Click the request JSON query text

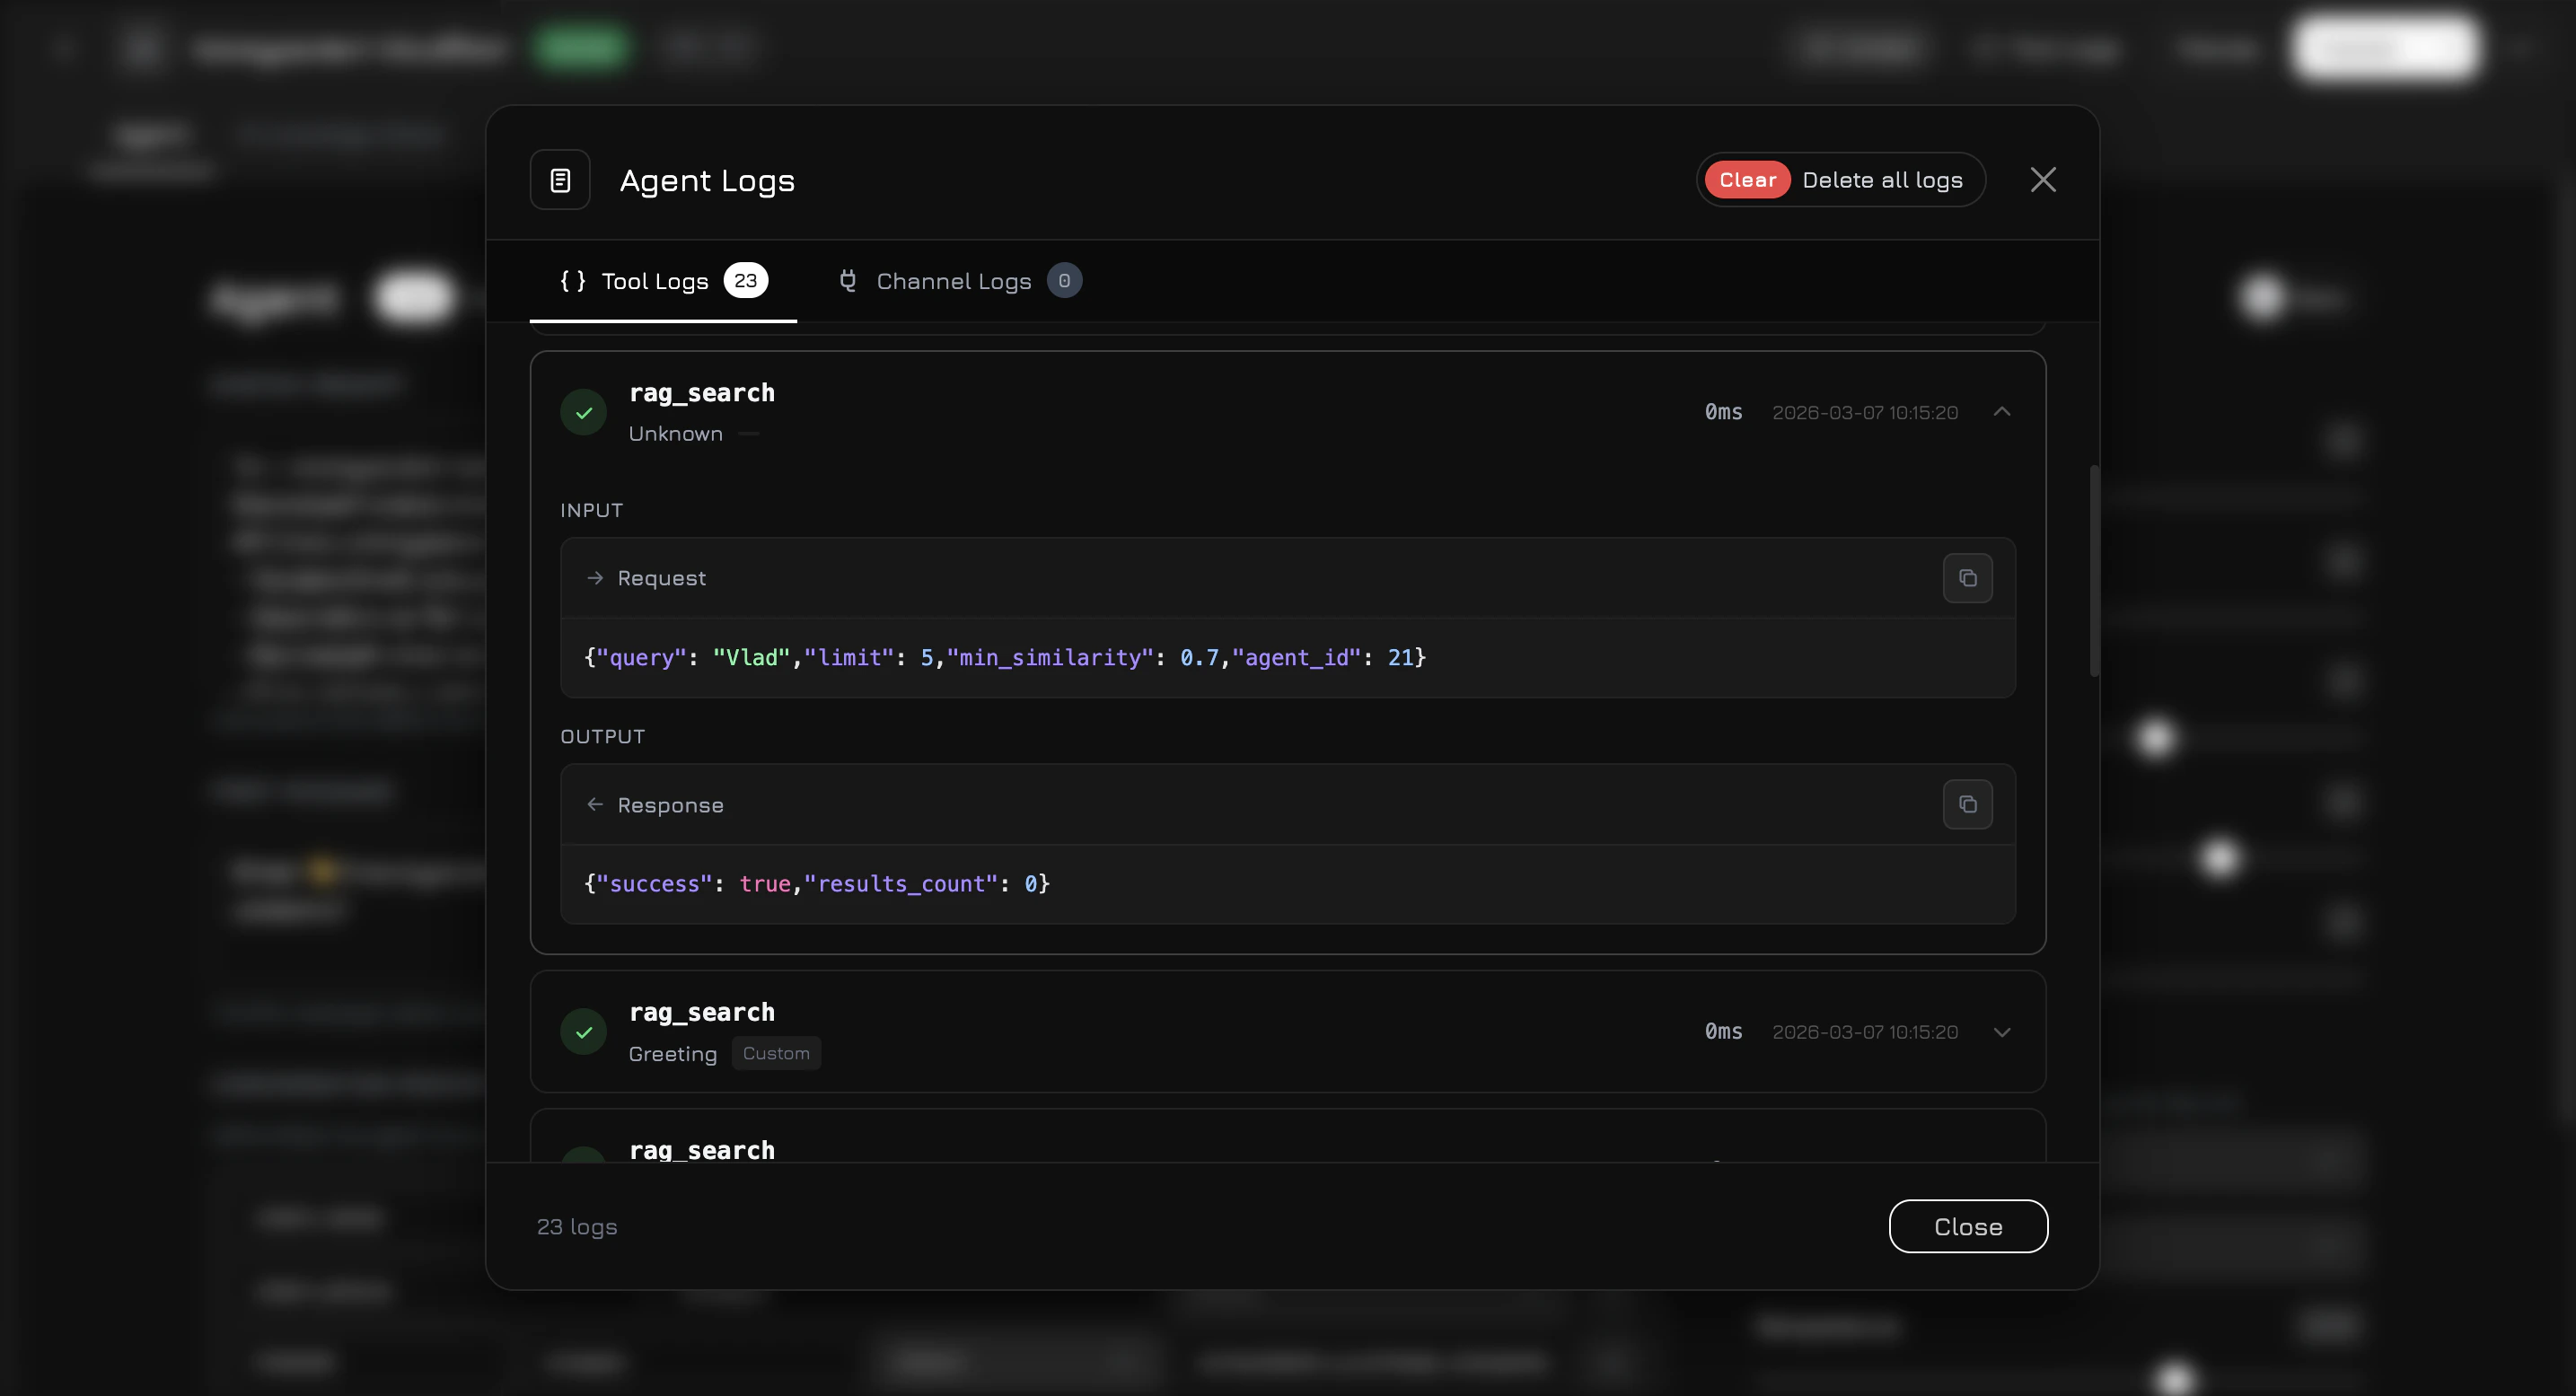(1005, 657)
